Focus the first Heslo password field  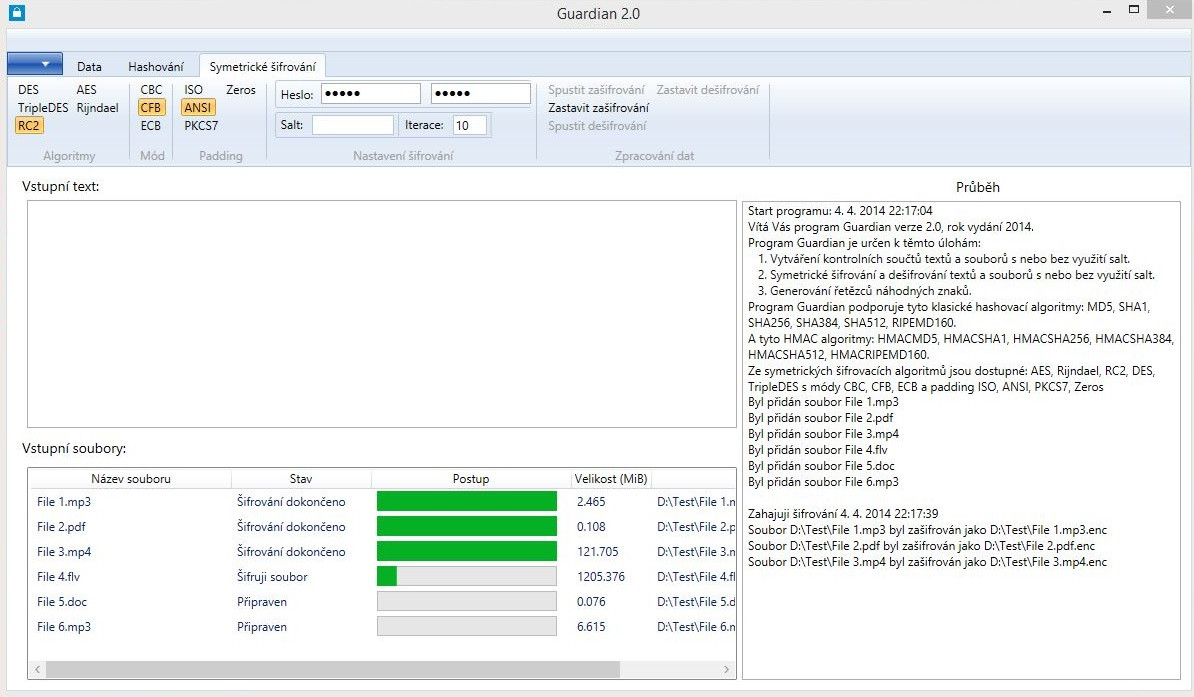click(x=371, y=94)
